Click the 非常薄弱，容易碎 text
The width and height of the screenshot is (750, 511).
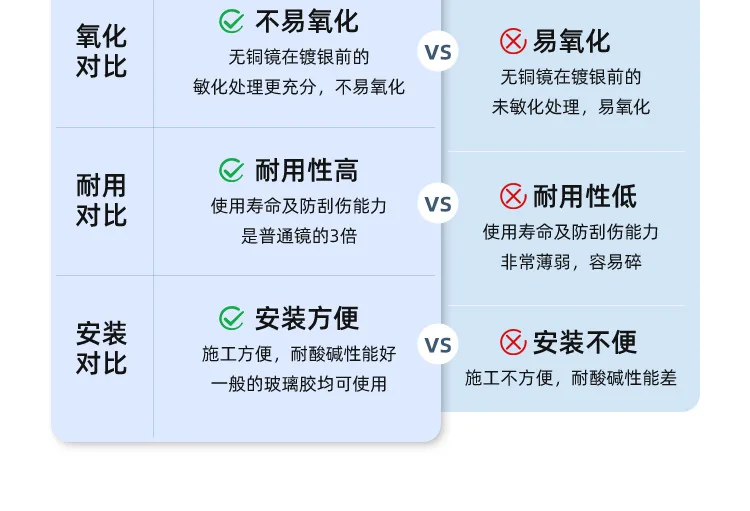tap(571, 262)
